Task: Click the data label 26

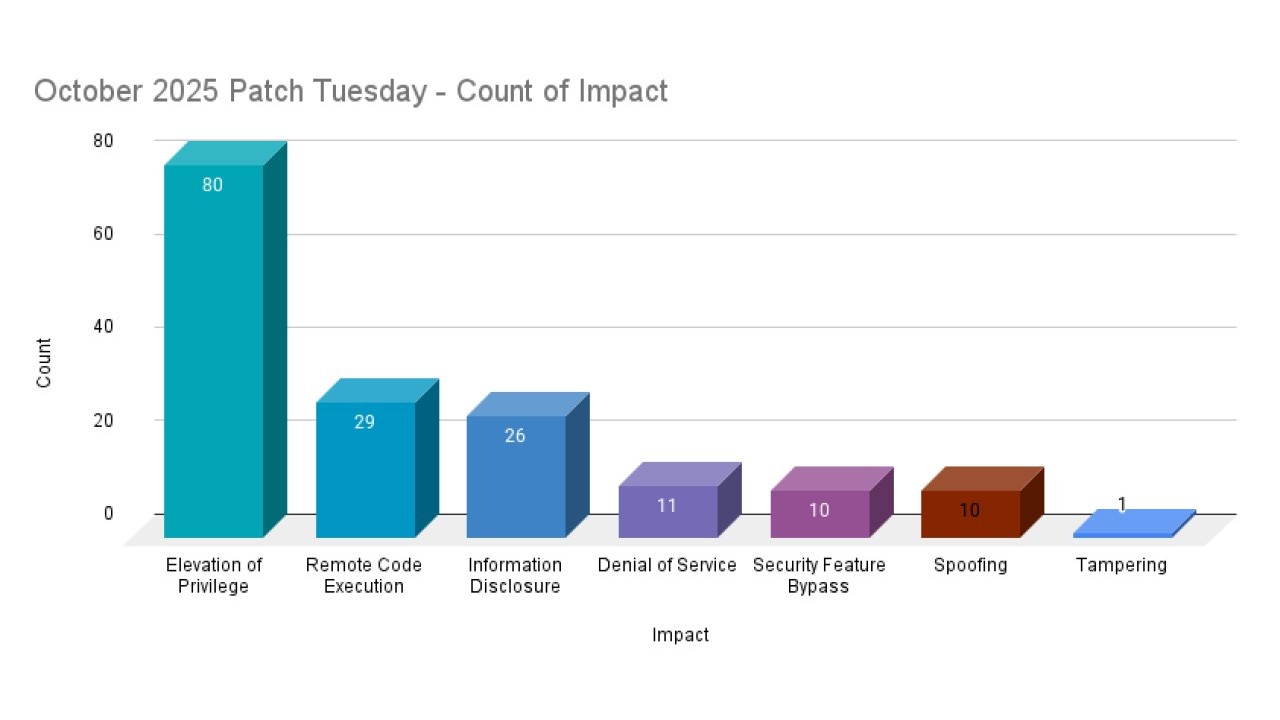Action: pyautogui.click(x=515, y=435)
